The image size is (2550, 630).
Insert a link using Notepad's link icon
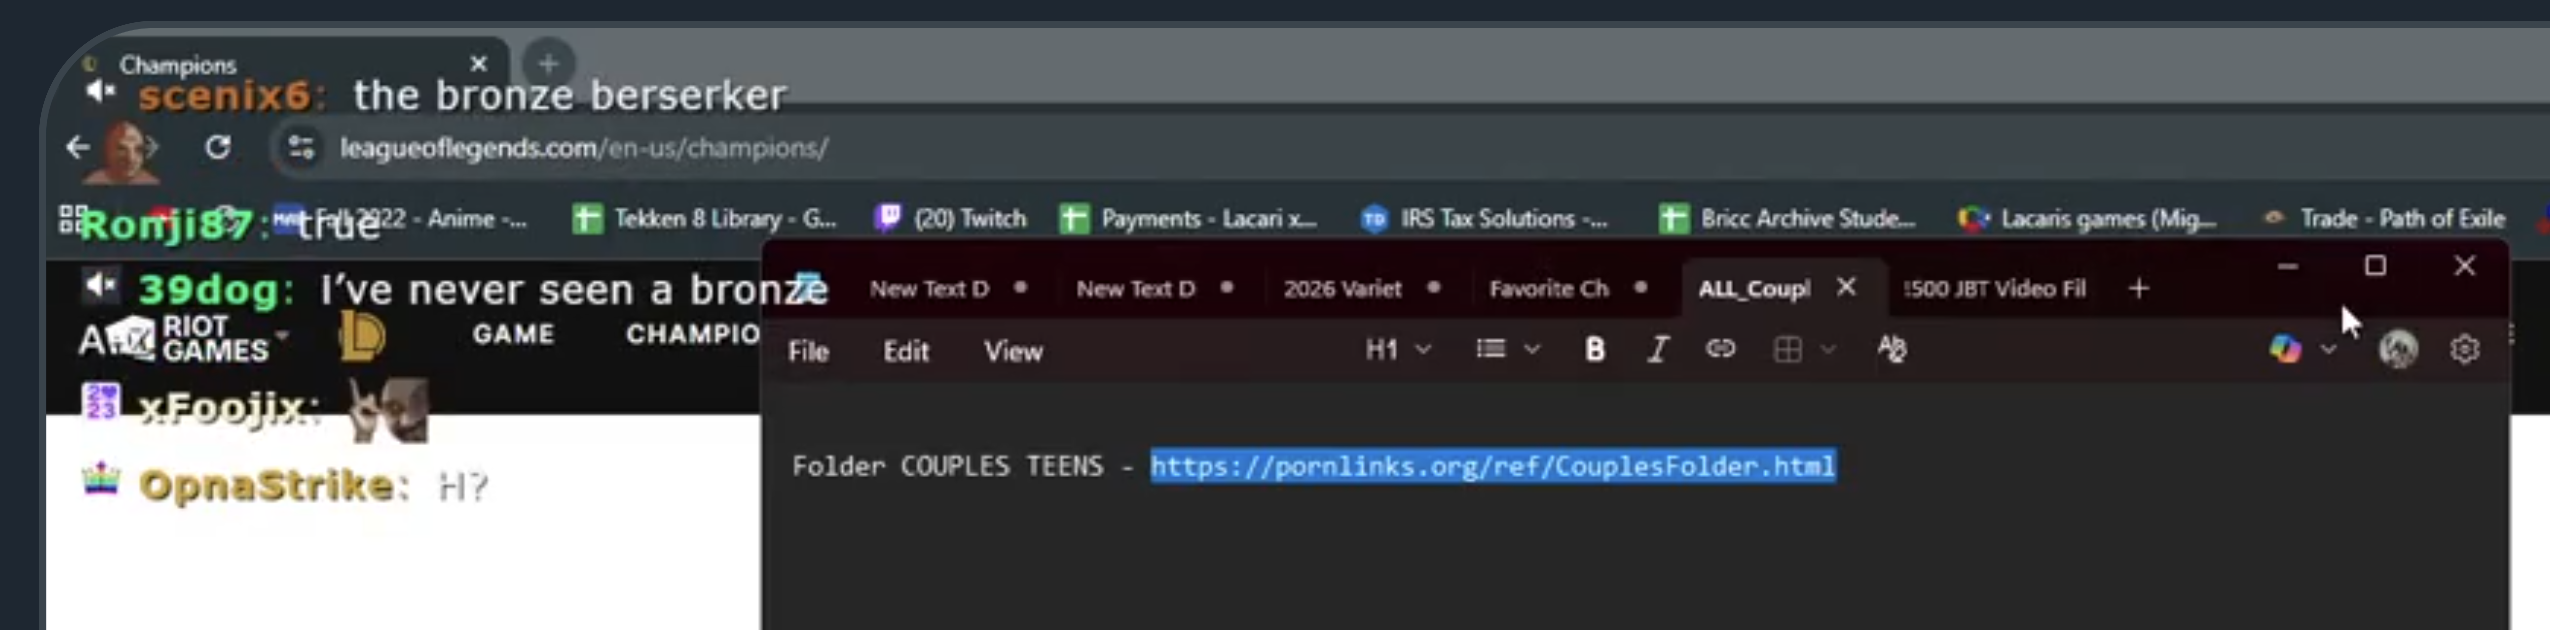[x=1720, y=349]
